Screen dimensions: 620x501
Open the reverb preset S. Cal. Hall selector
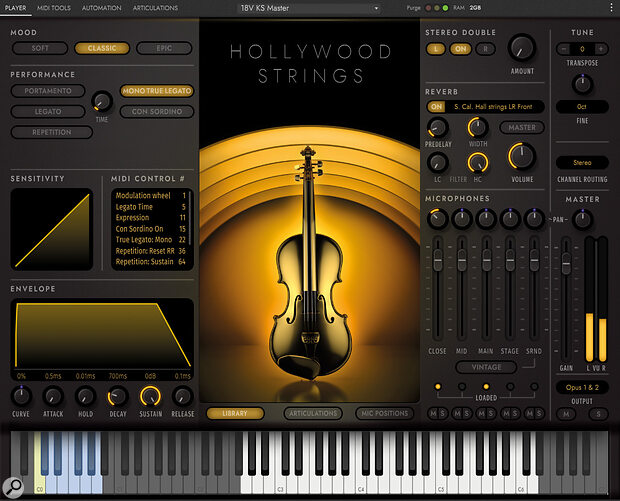[493, 107]
